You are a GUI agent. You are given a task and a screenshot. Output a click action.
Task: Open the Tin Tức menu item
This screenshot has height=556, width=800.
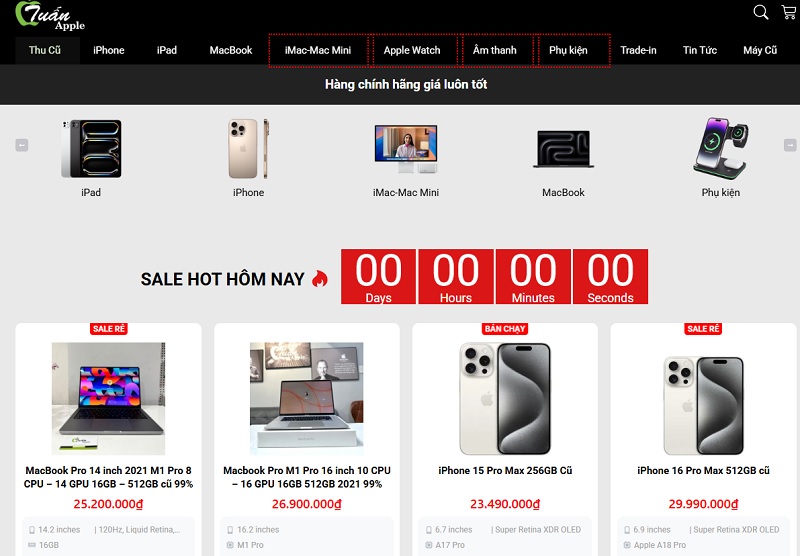tap(699, 50)
